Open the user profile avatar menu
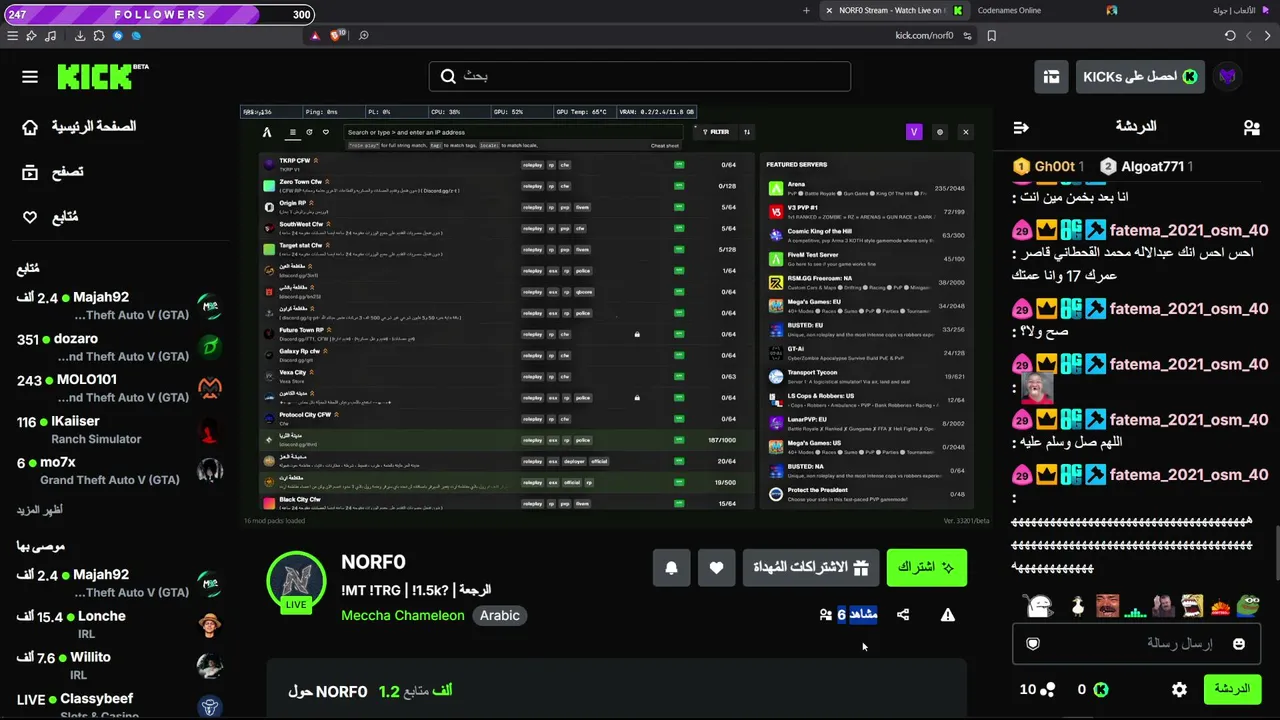Image resolution: width=1280 pixels, height=720 pixels. coord(1228,77)
